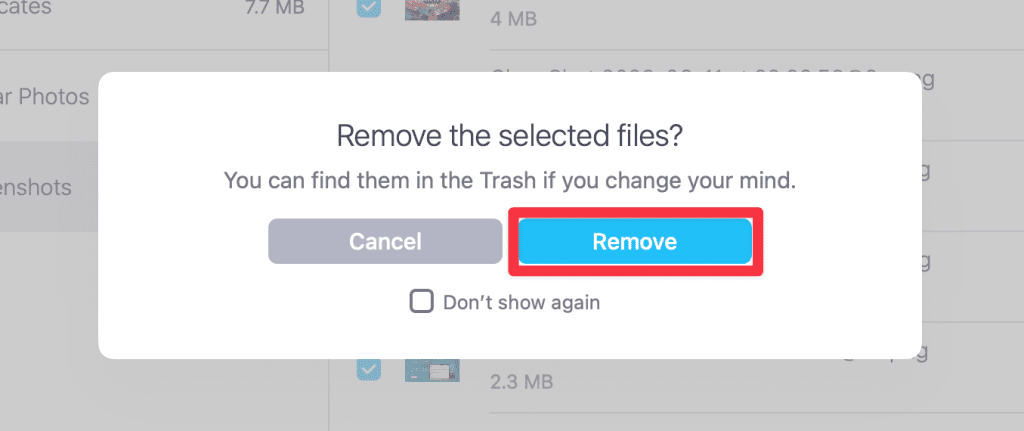Confirm by pressing the blue Remove button
The width and height of the screenshot is (1024, 431).
634,242
